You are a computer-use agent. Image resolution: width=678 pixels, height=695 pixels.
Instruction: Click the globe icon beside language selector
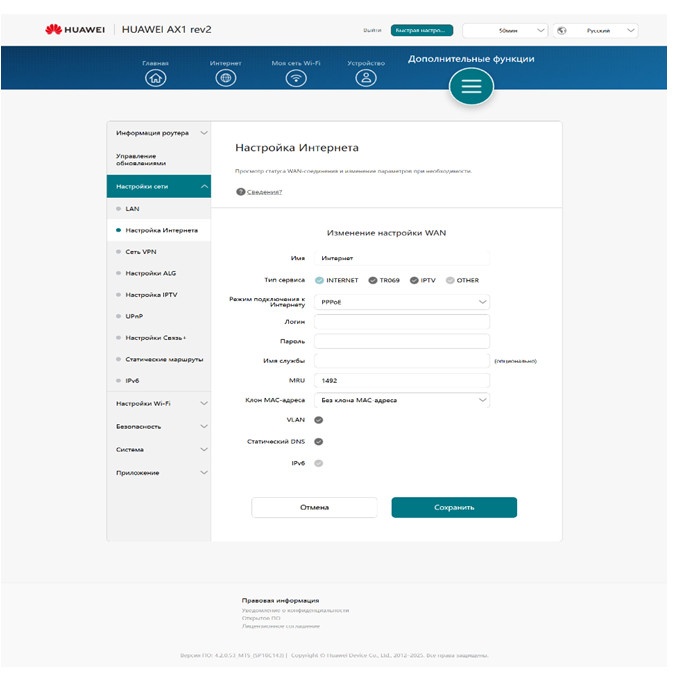[x=562, y=31]
